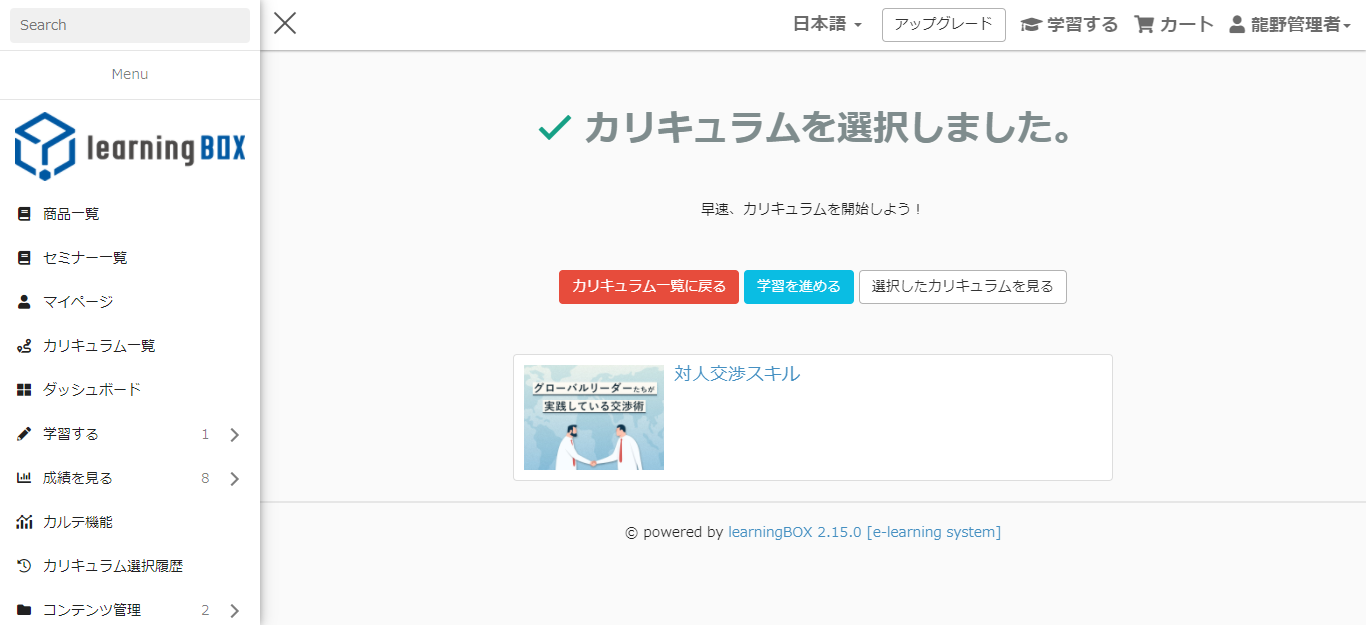1366x625 pixels.
Task: Click the shopping cart icon in header
Action: click(x=1144, y=25)
